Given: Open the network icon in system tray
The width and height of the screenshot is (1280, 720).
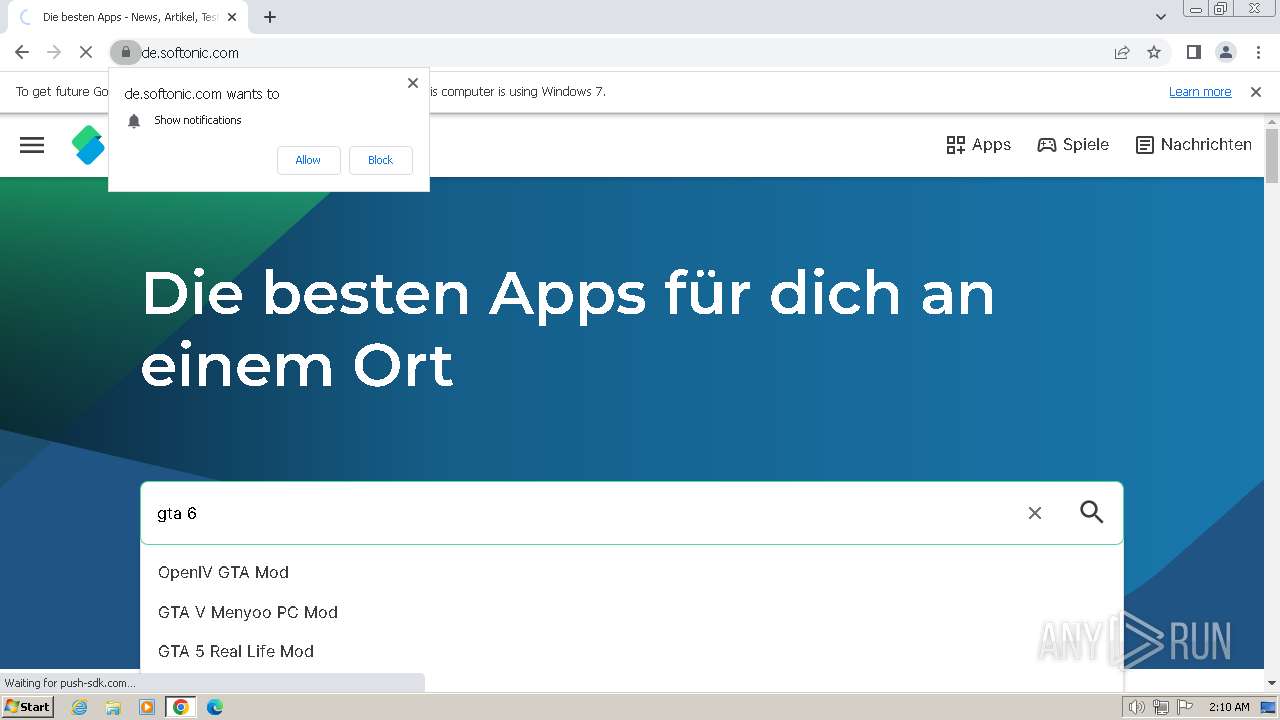Looking at the screenshot, I should point(1160,707).
